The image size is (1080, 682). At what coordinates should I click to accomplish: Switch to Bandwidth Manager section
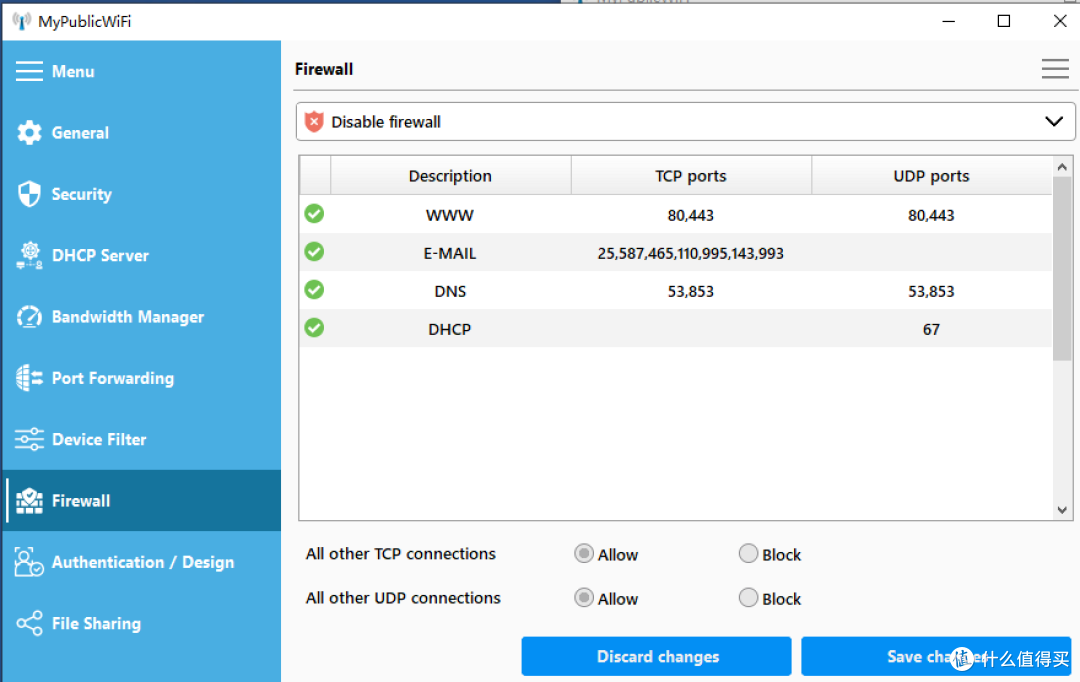(x=141, y=316)
